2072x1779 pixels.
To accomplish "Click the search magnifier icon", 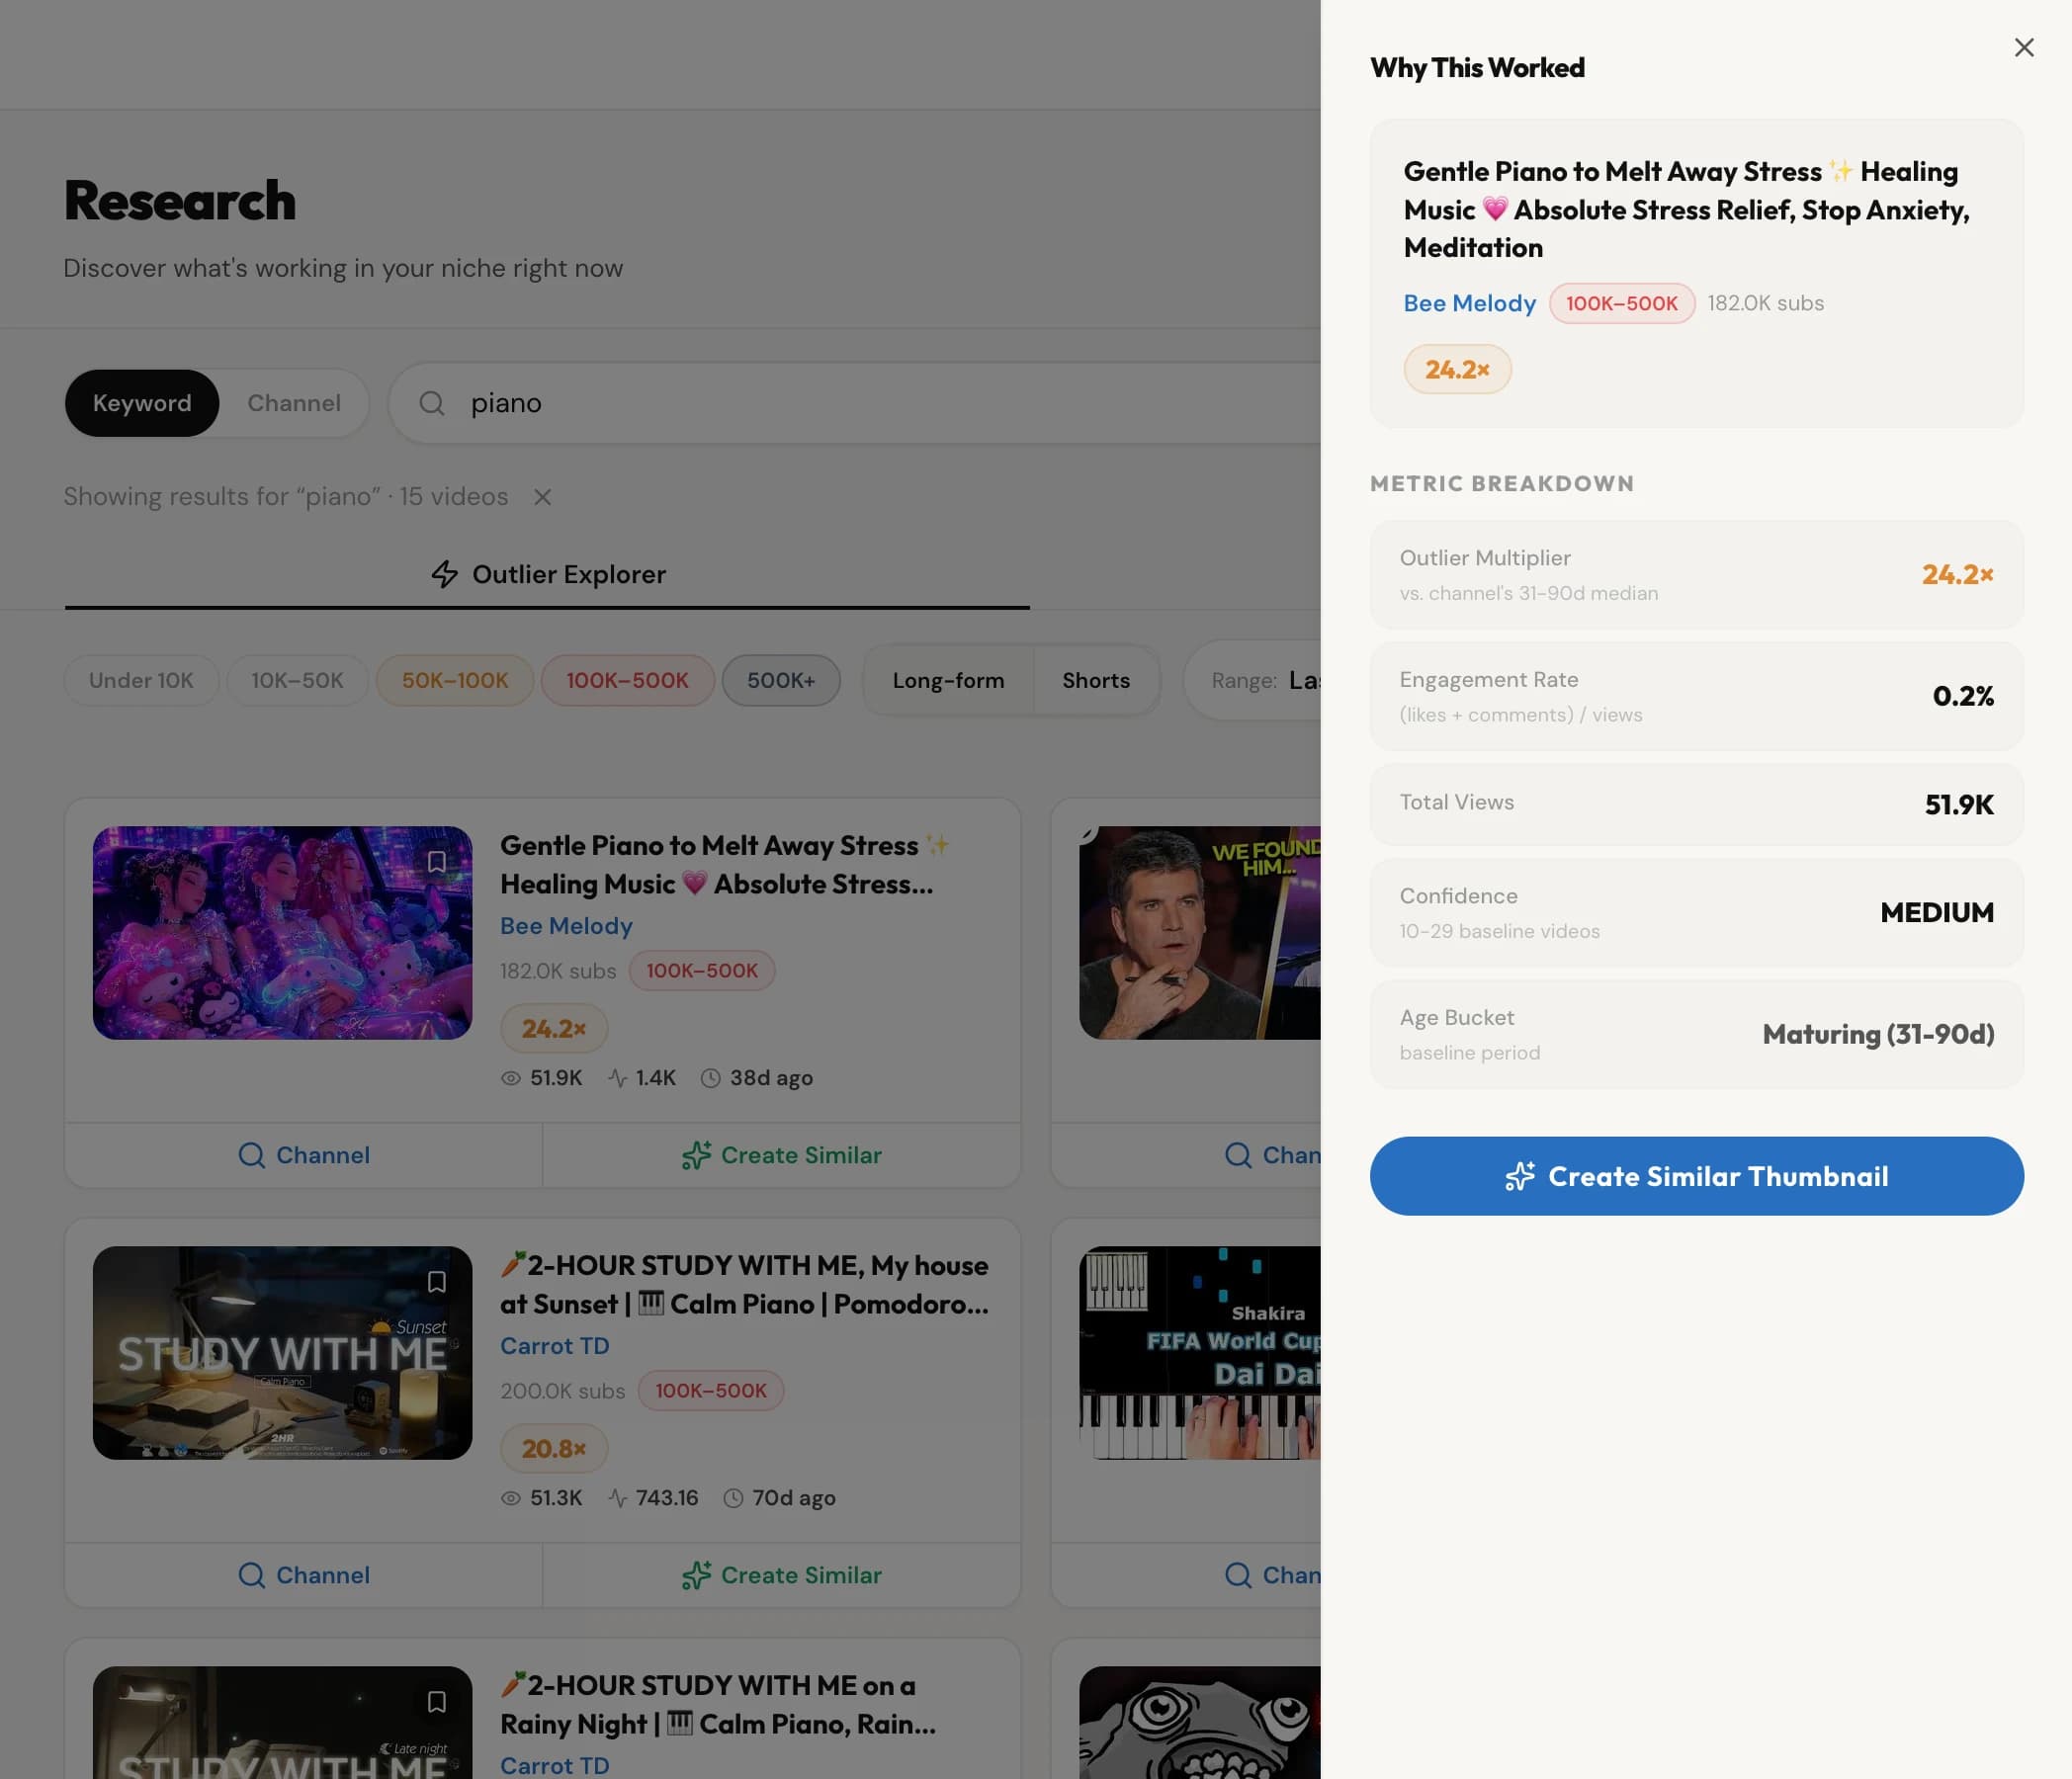I will (431, 403).
